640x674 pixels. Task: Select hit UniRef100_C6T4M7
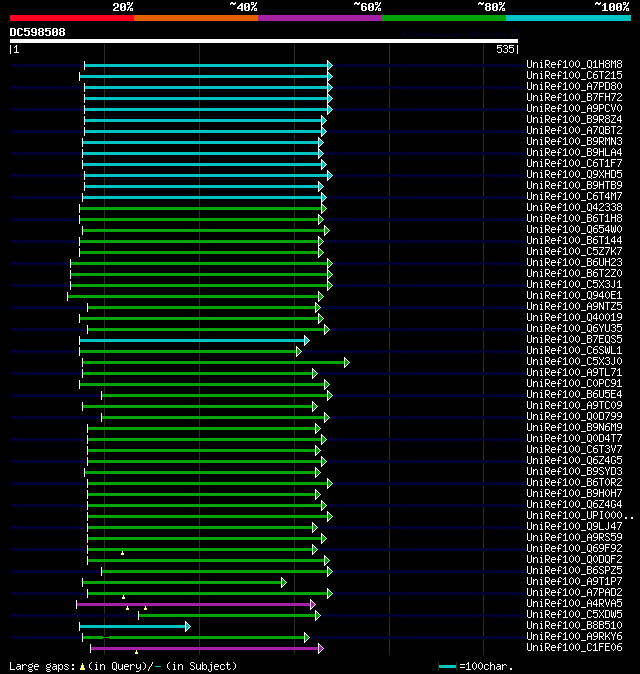tap(574, 196)
